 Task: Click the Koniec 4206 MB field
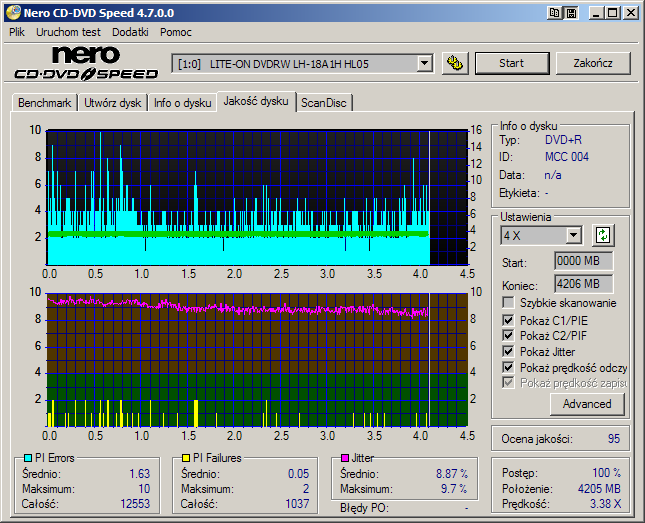click(x=583, y=284)
